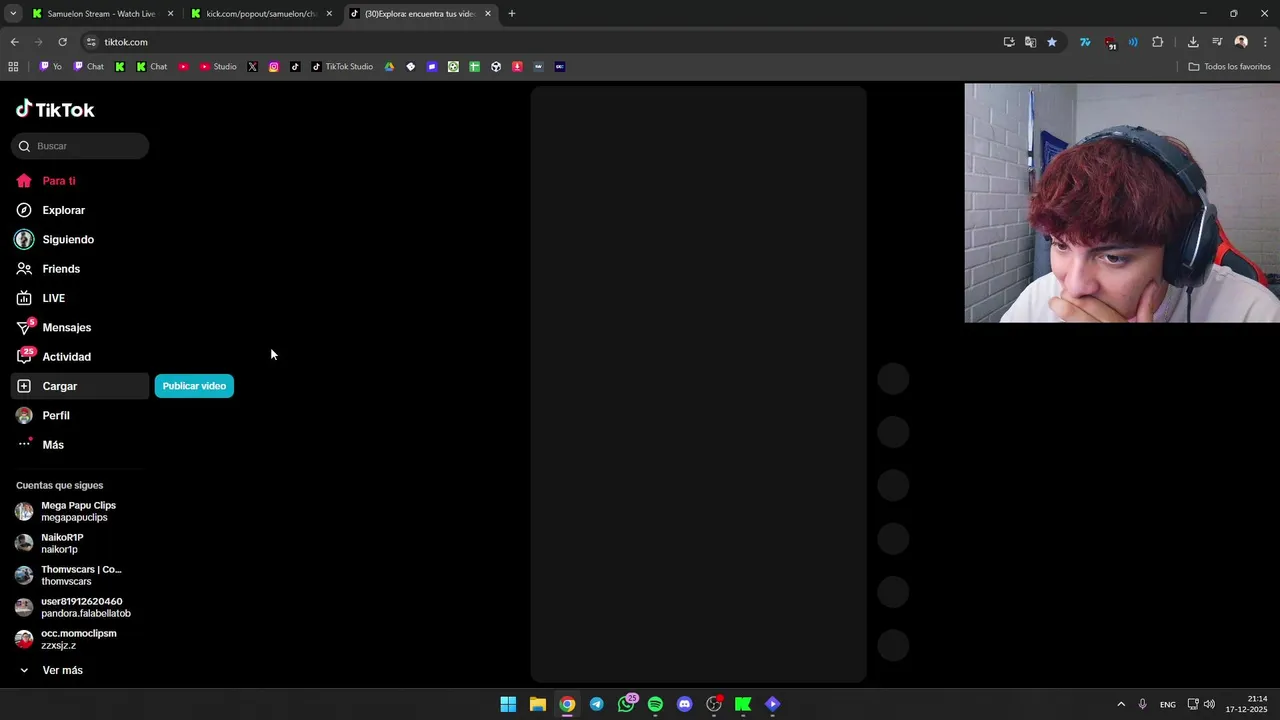Viewport: 1280px width, 720px height.
Task: Open Twitch Yo bookmark
Action: [x=50, y=67]
